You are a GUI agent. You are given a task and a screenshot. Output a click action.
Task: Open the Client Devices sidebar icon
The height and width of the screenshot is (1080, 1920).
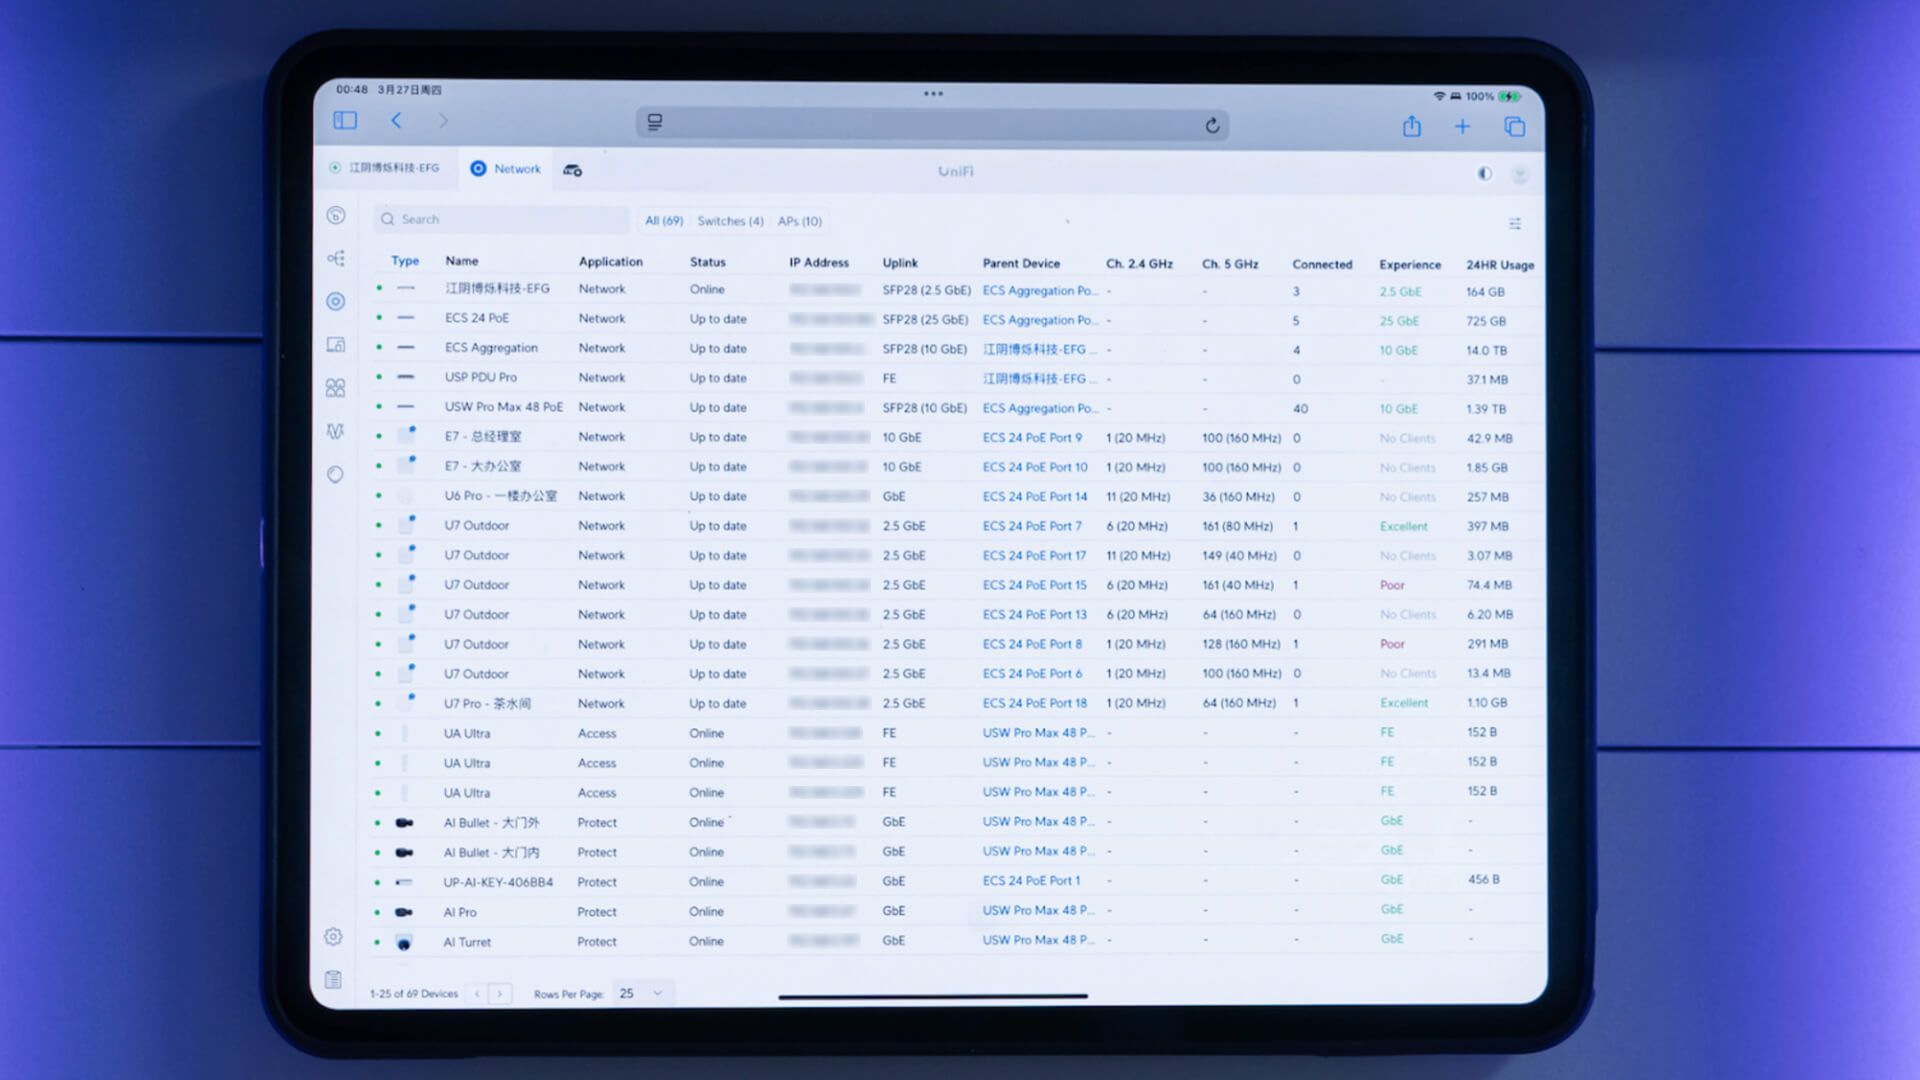[336, 344]
